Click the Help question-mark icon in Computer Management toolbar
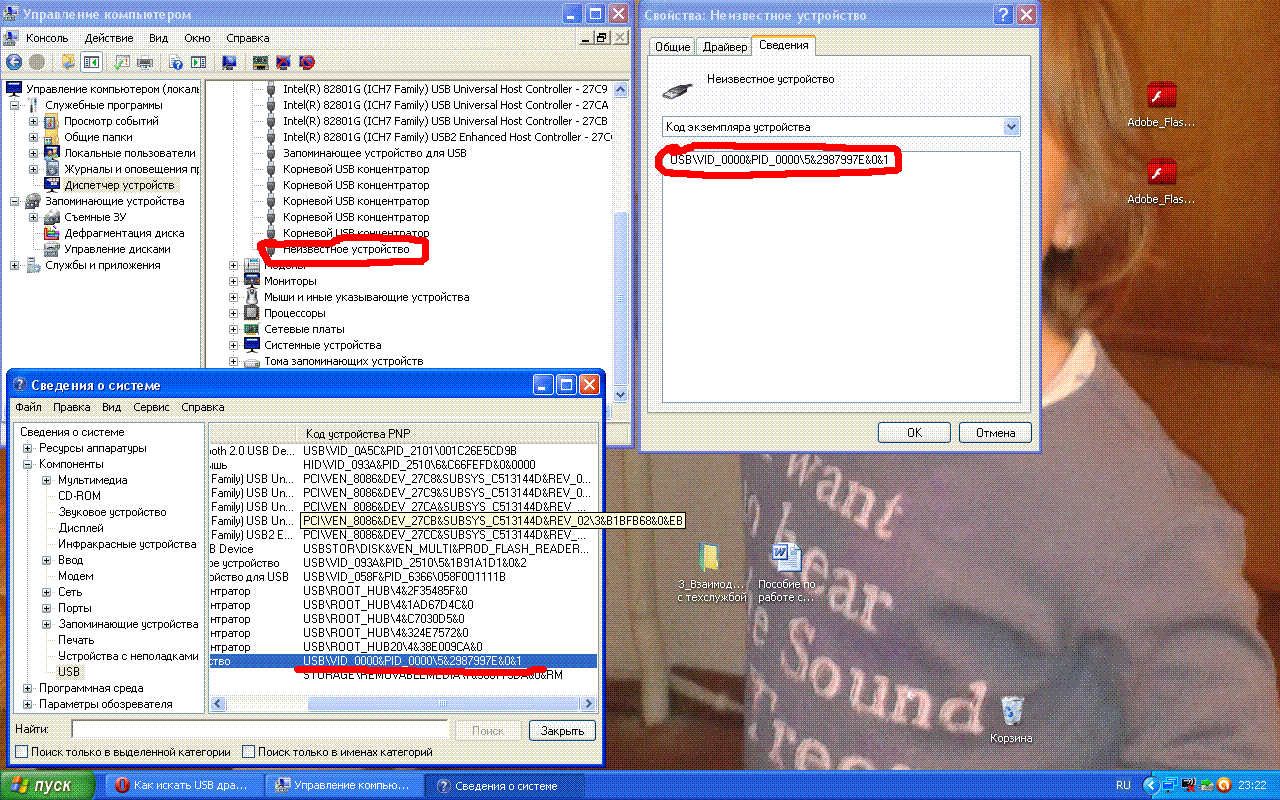 click(174, 62)
